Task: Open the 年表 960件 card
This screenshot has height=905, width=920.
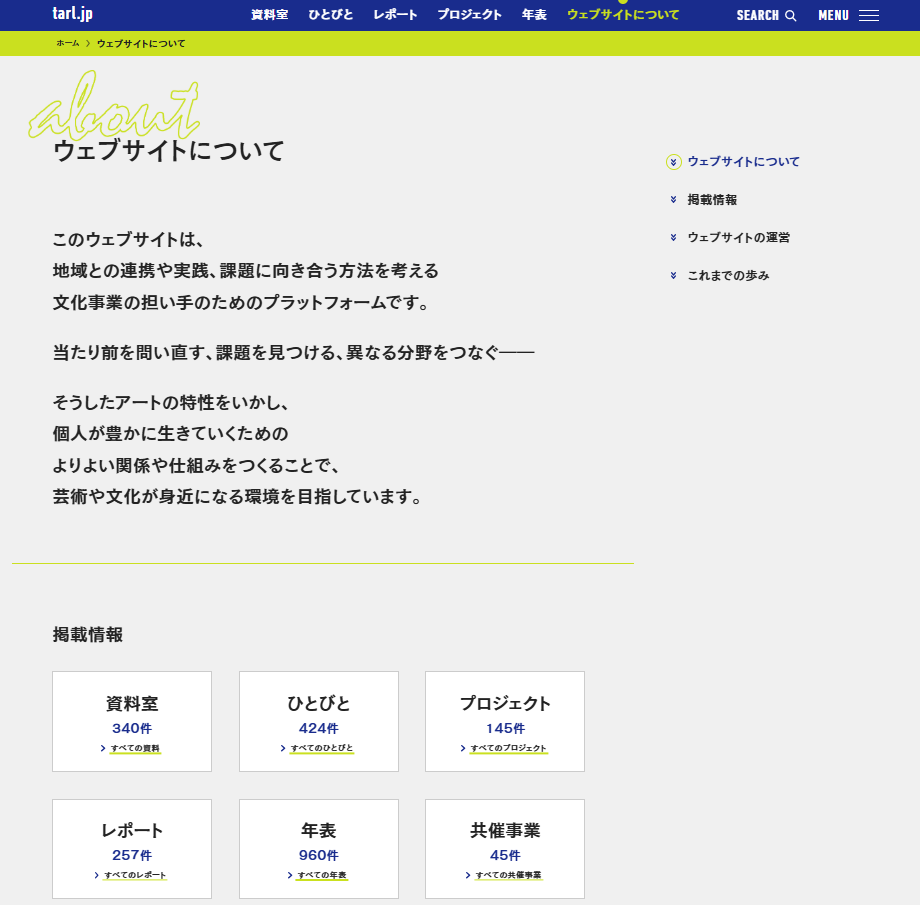Action: [318, 848]
